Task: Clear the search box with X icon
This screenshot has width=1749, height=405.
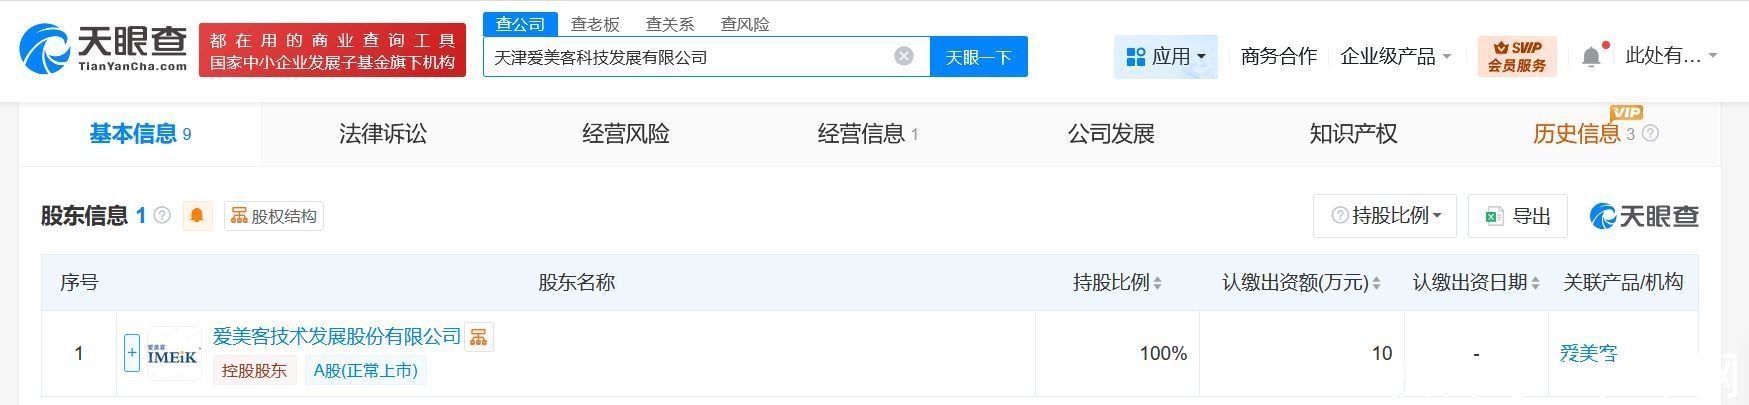Action: click(904, 56)
